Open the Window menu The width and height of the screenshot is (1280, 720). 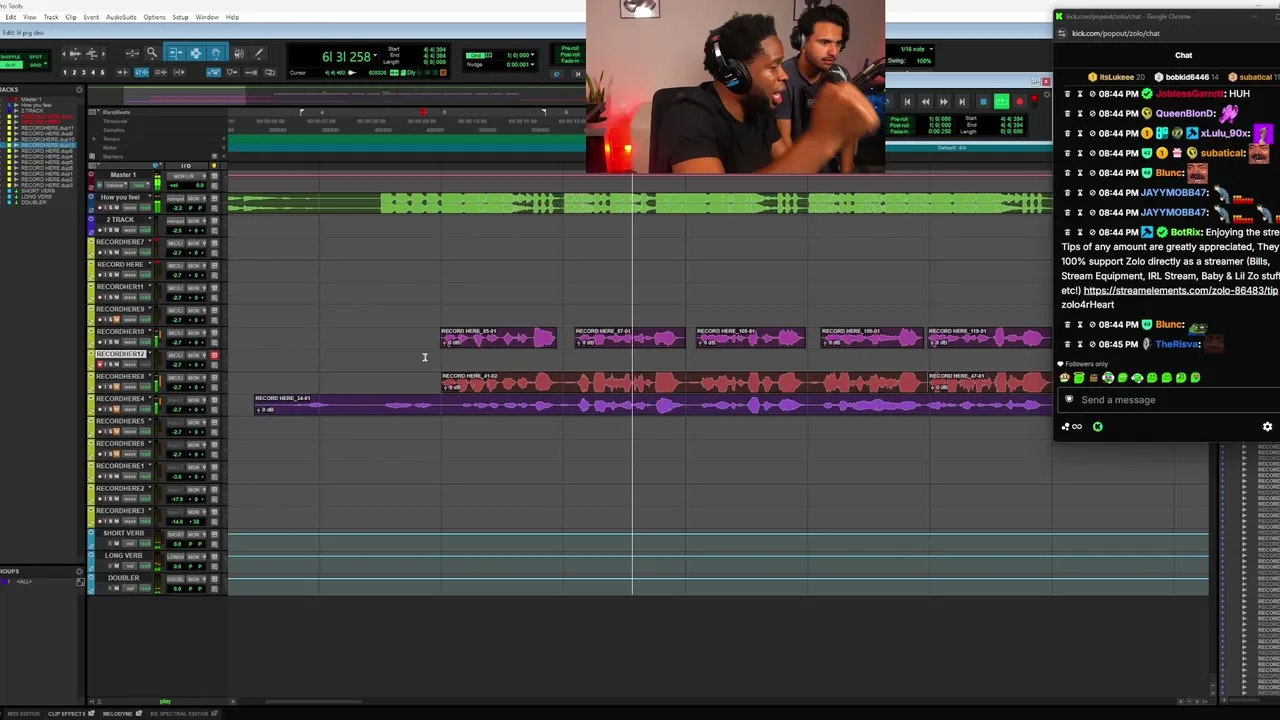[x=207, y=17]
